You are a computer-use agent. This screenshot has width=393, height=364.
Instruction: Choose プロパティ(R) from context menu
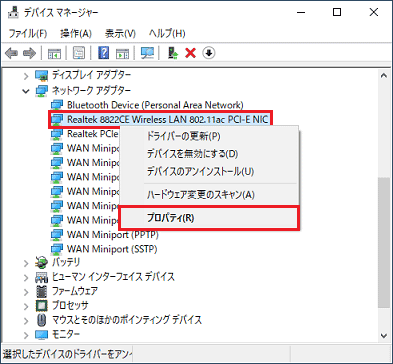click(x=209, y=218)
